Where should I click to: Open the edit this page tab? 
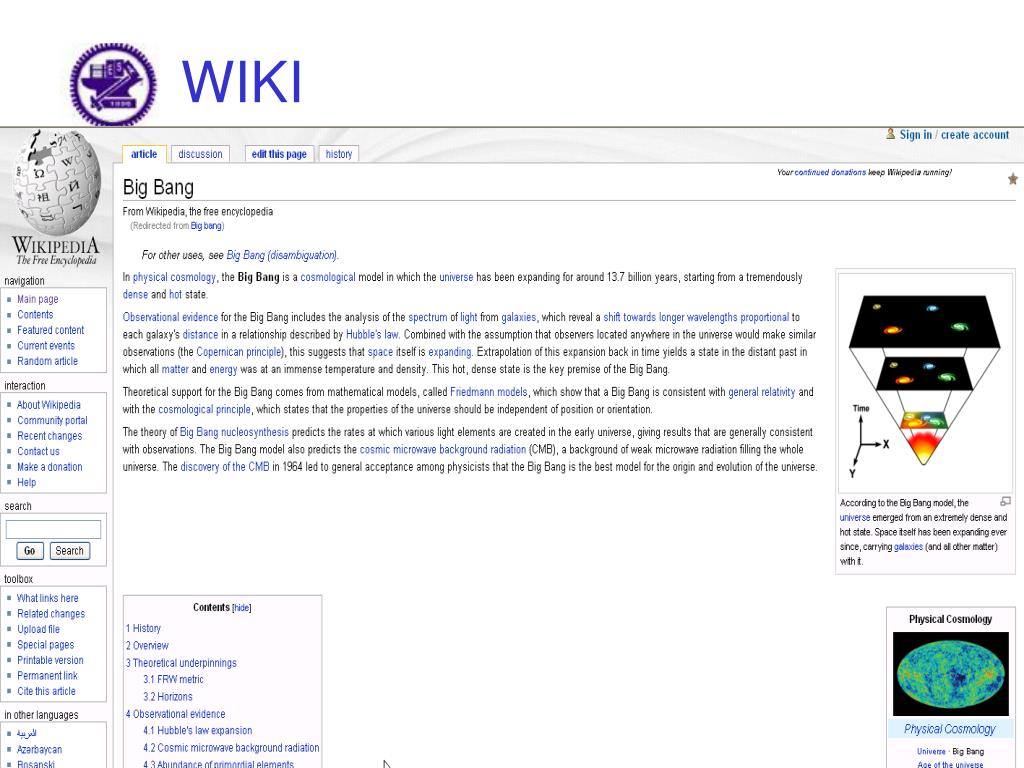click(x=279, y=154)
